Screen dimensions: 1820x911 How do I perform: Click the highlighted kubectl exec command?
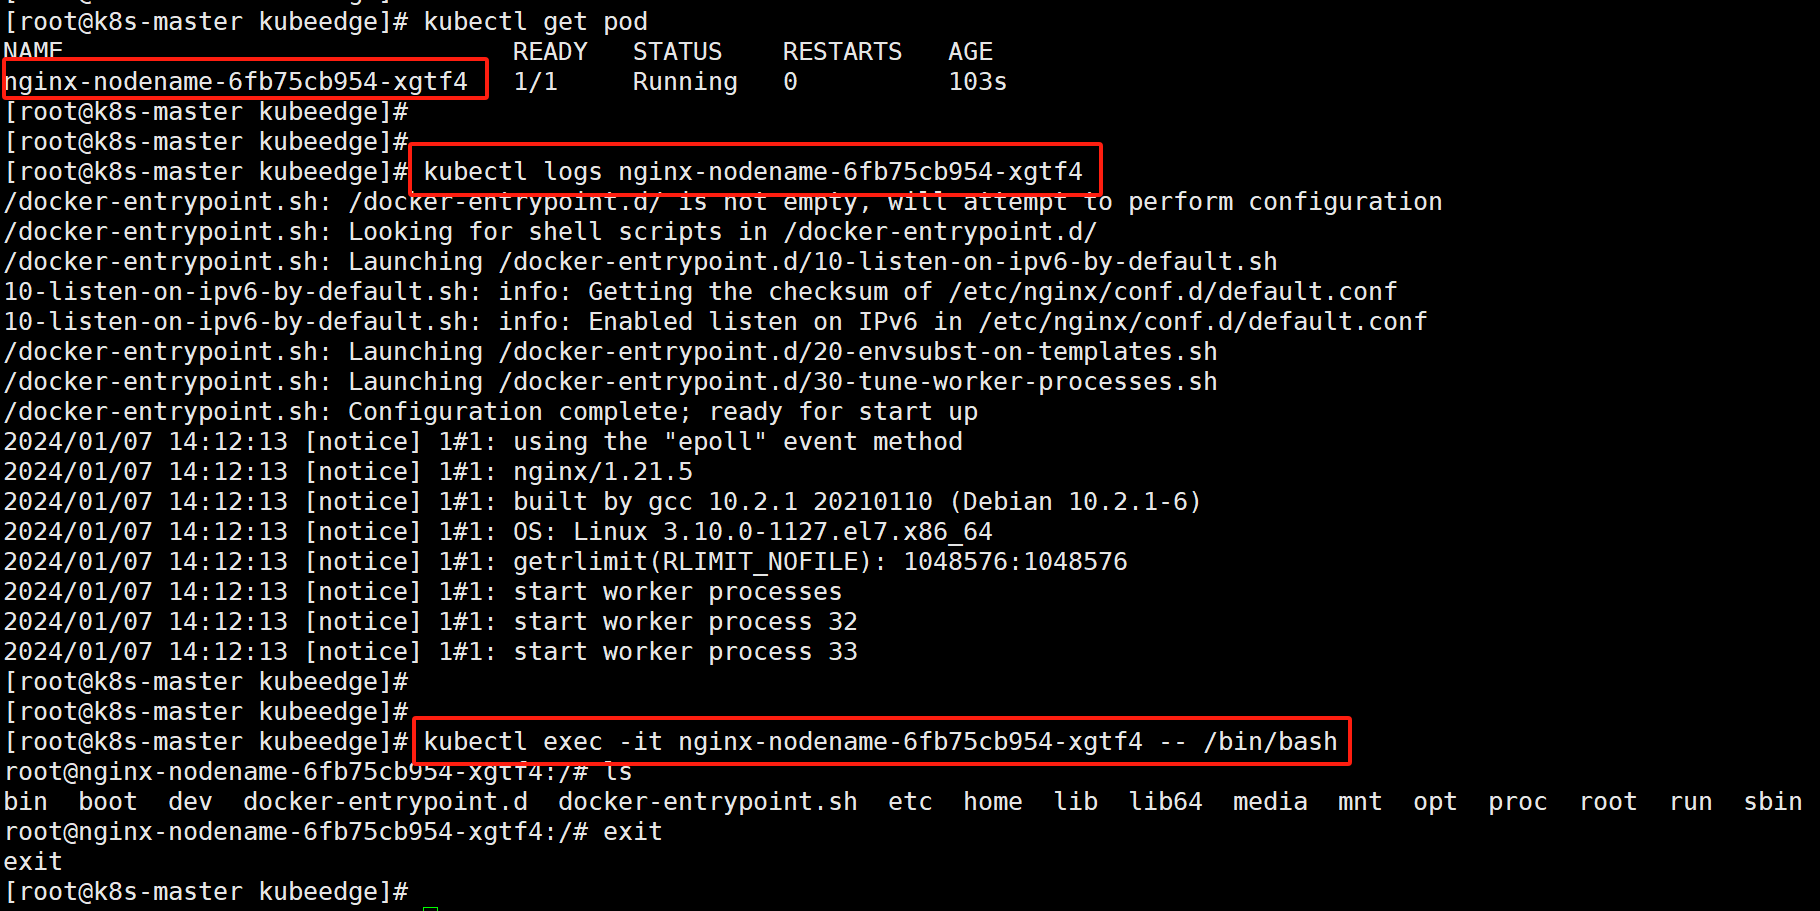(880, 741)
